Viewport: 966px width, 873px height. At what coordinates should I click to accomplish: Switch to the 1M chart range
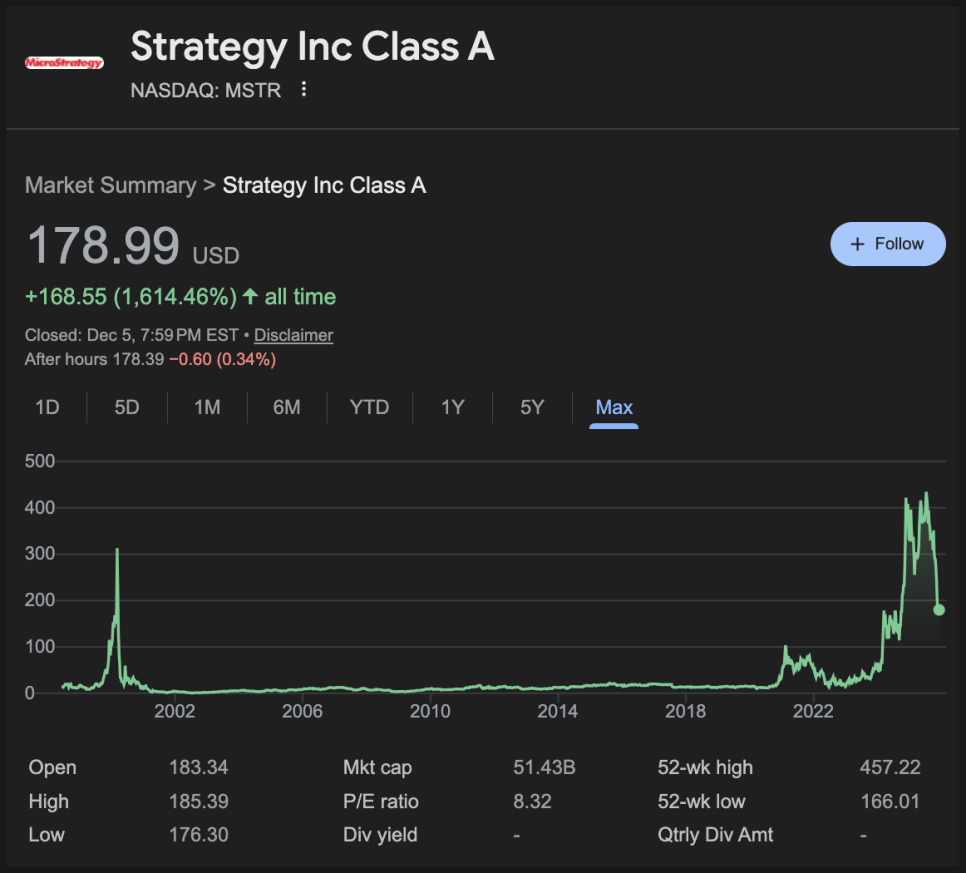coord(207,407)
